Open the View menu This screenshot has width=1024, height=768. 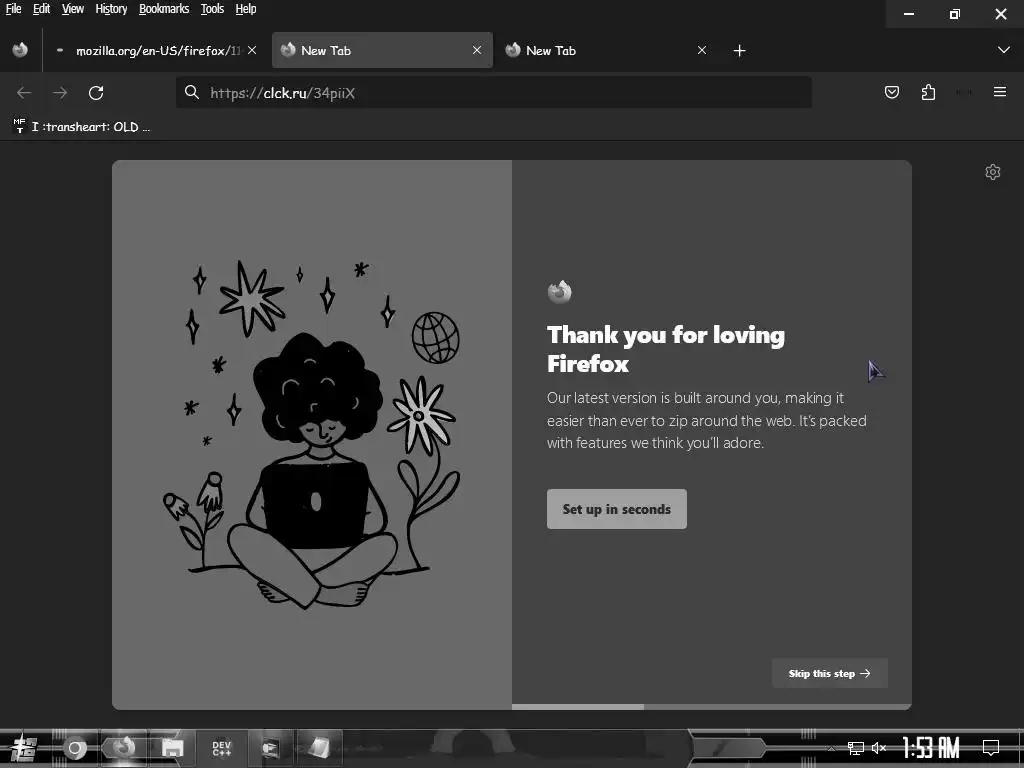click(72, 9)
